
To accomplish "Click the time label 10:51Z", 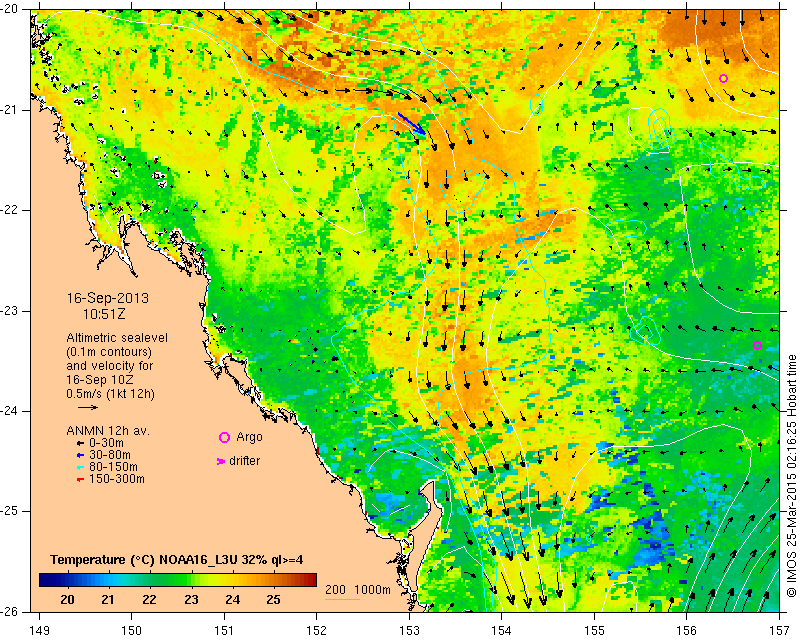I will coord(104,314).
